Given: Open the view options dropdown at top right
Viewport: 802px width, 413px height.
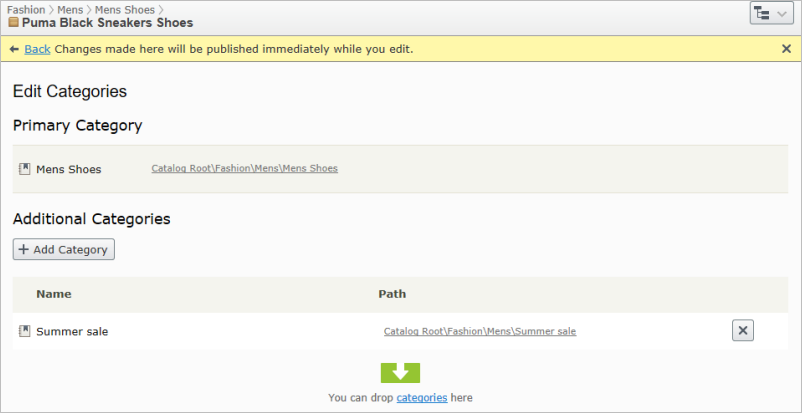Looking at the screenshot, I should point(770,13).
